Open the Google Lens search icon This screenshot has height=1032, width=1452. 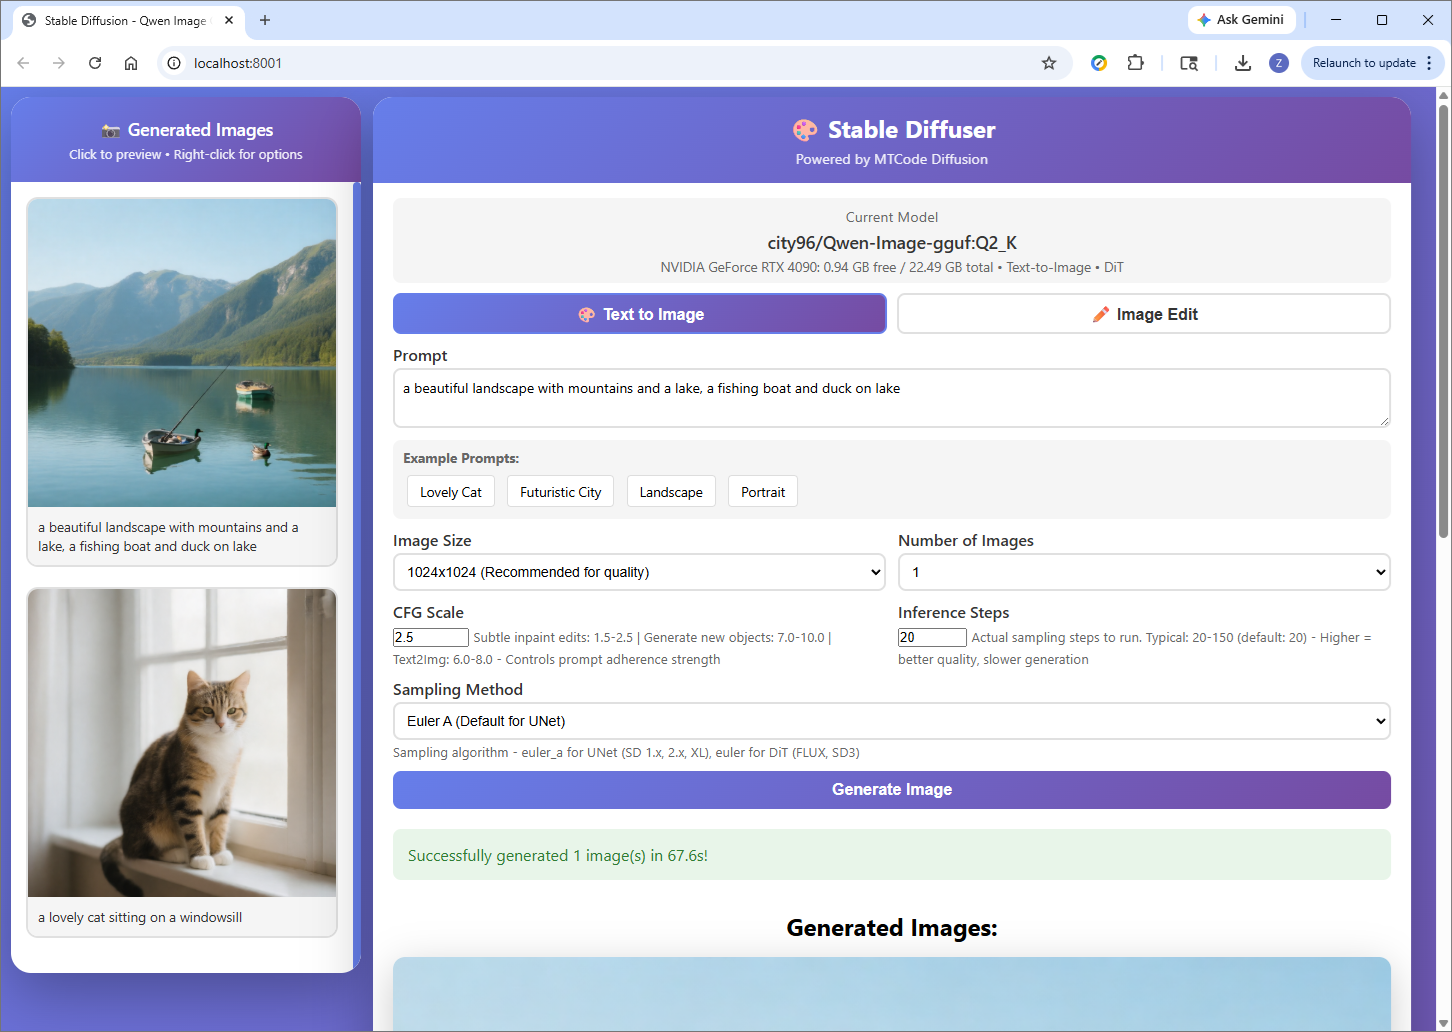1189,63
